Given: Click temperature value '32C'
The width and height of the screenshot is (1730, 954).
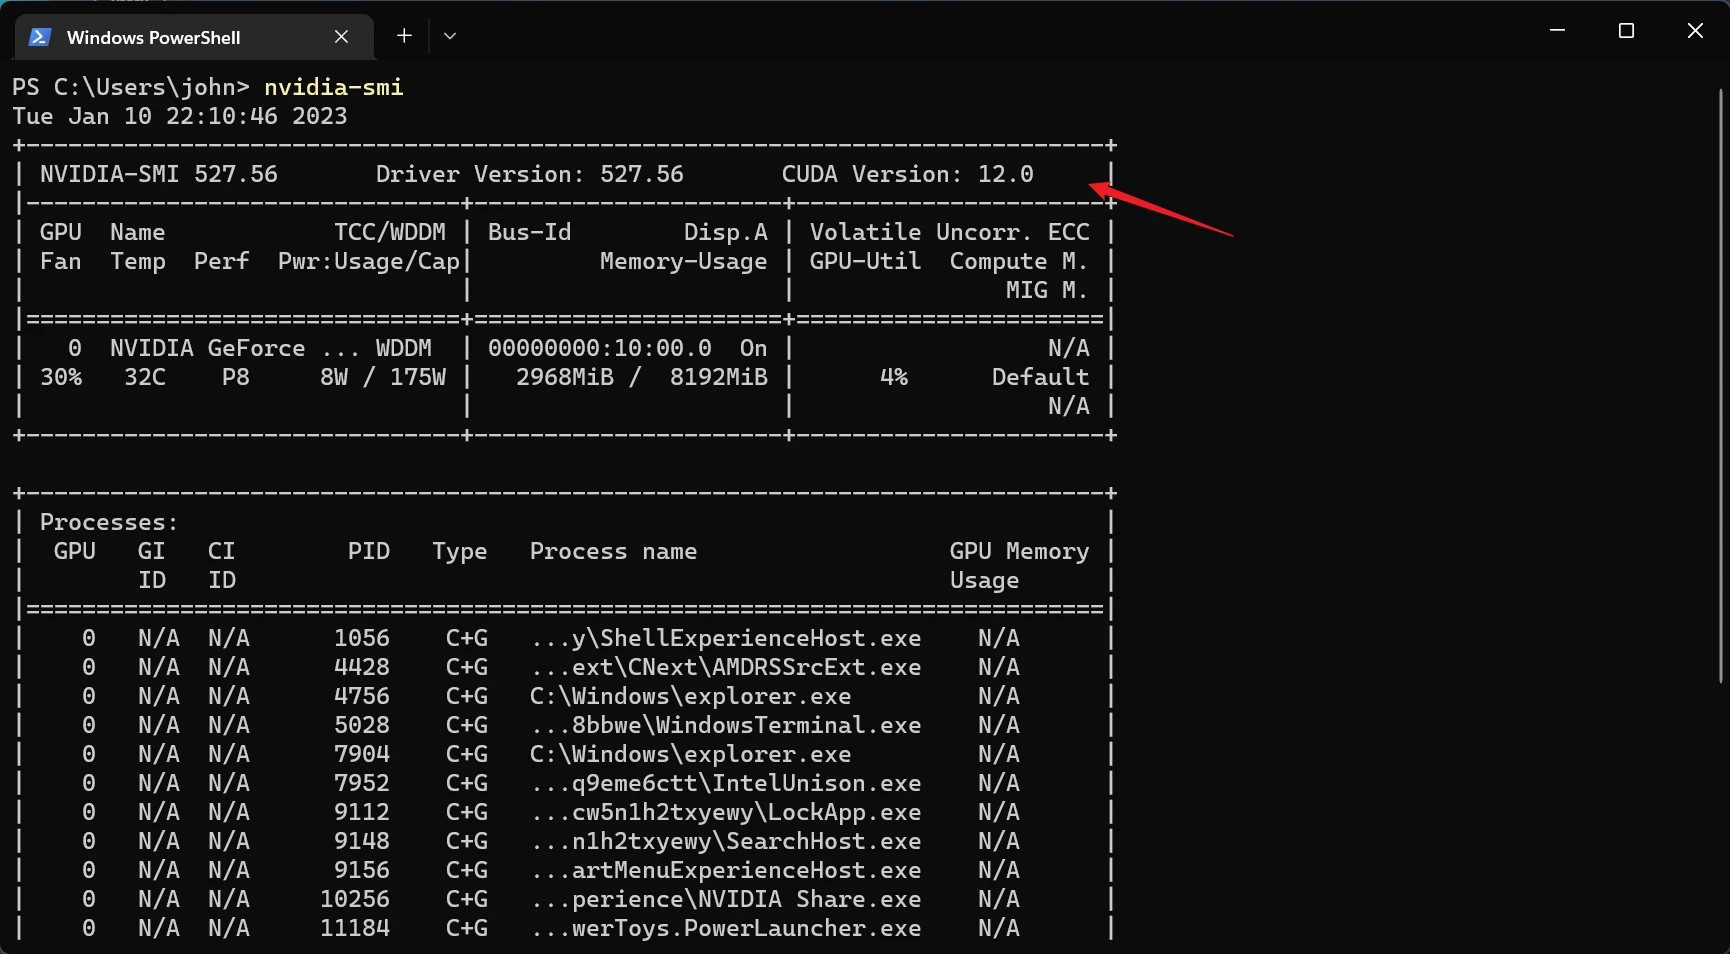Looking at the screenshot, I should [x=145, y=377].
